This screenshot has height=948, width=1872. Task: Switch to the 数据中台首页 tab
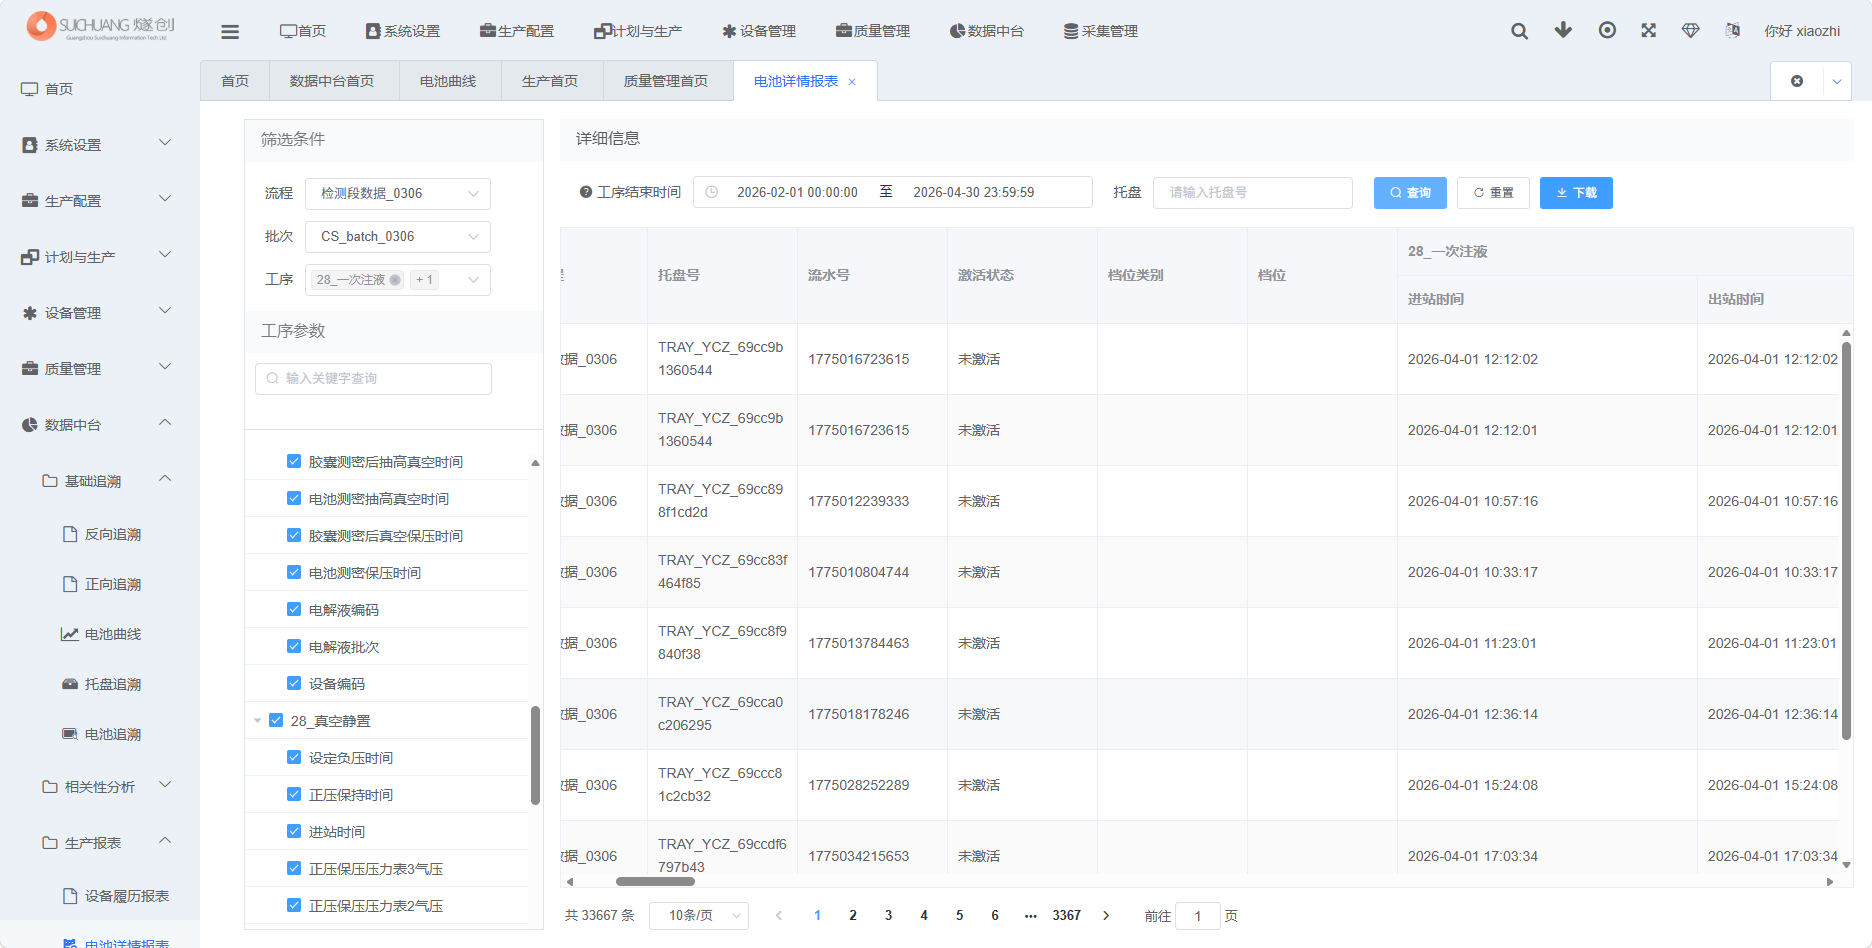point(332,81)
